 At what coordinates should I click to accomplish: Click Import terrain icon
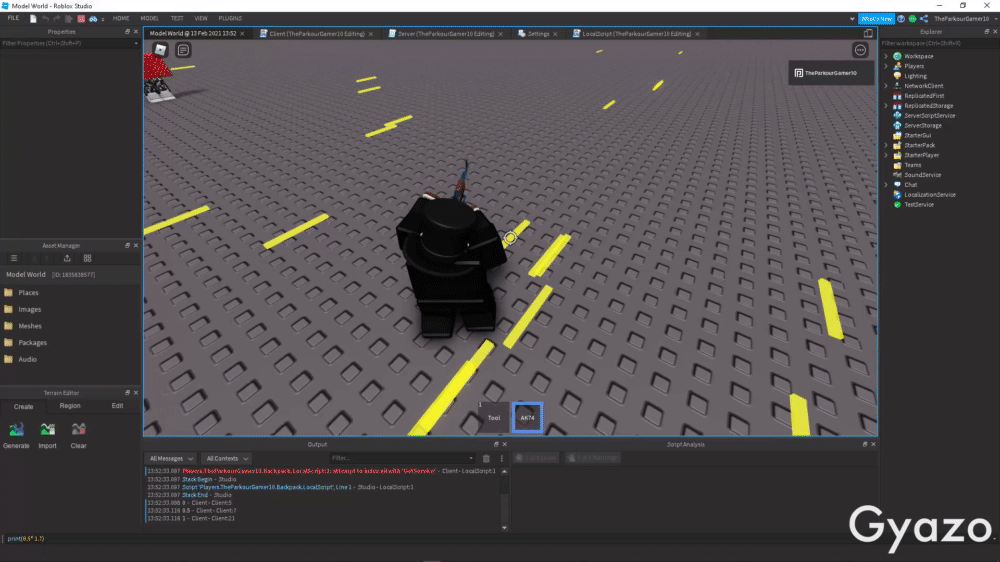(x=47, y=429)
